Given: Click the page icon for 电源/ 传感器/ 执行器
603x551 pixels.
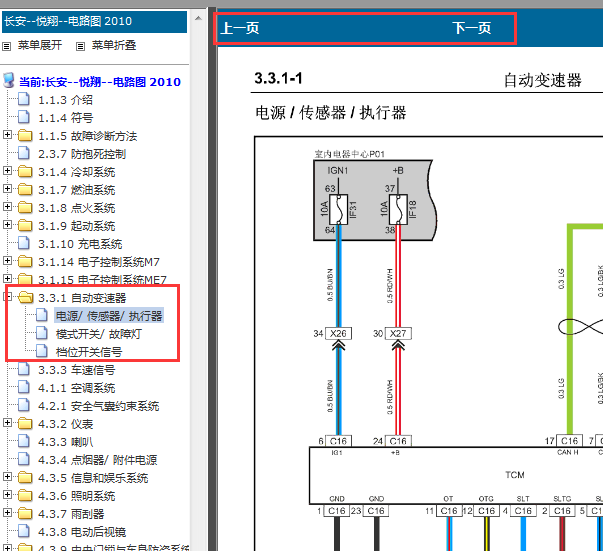Looking at the screenshot, I should coord(42,315).
